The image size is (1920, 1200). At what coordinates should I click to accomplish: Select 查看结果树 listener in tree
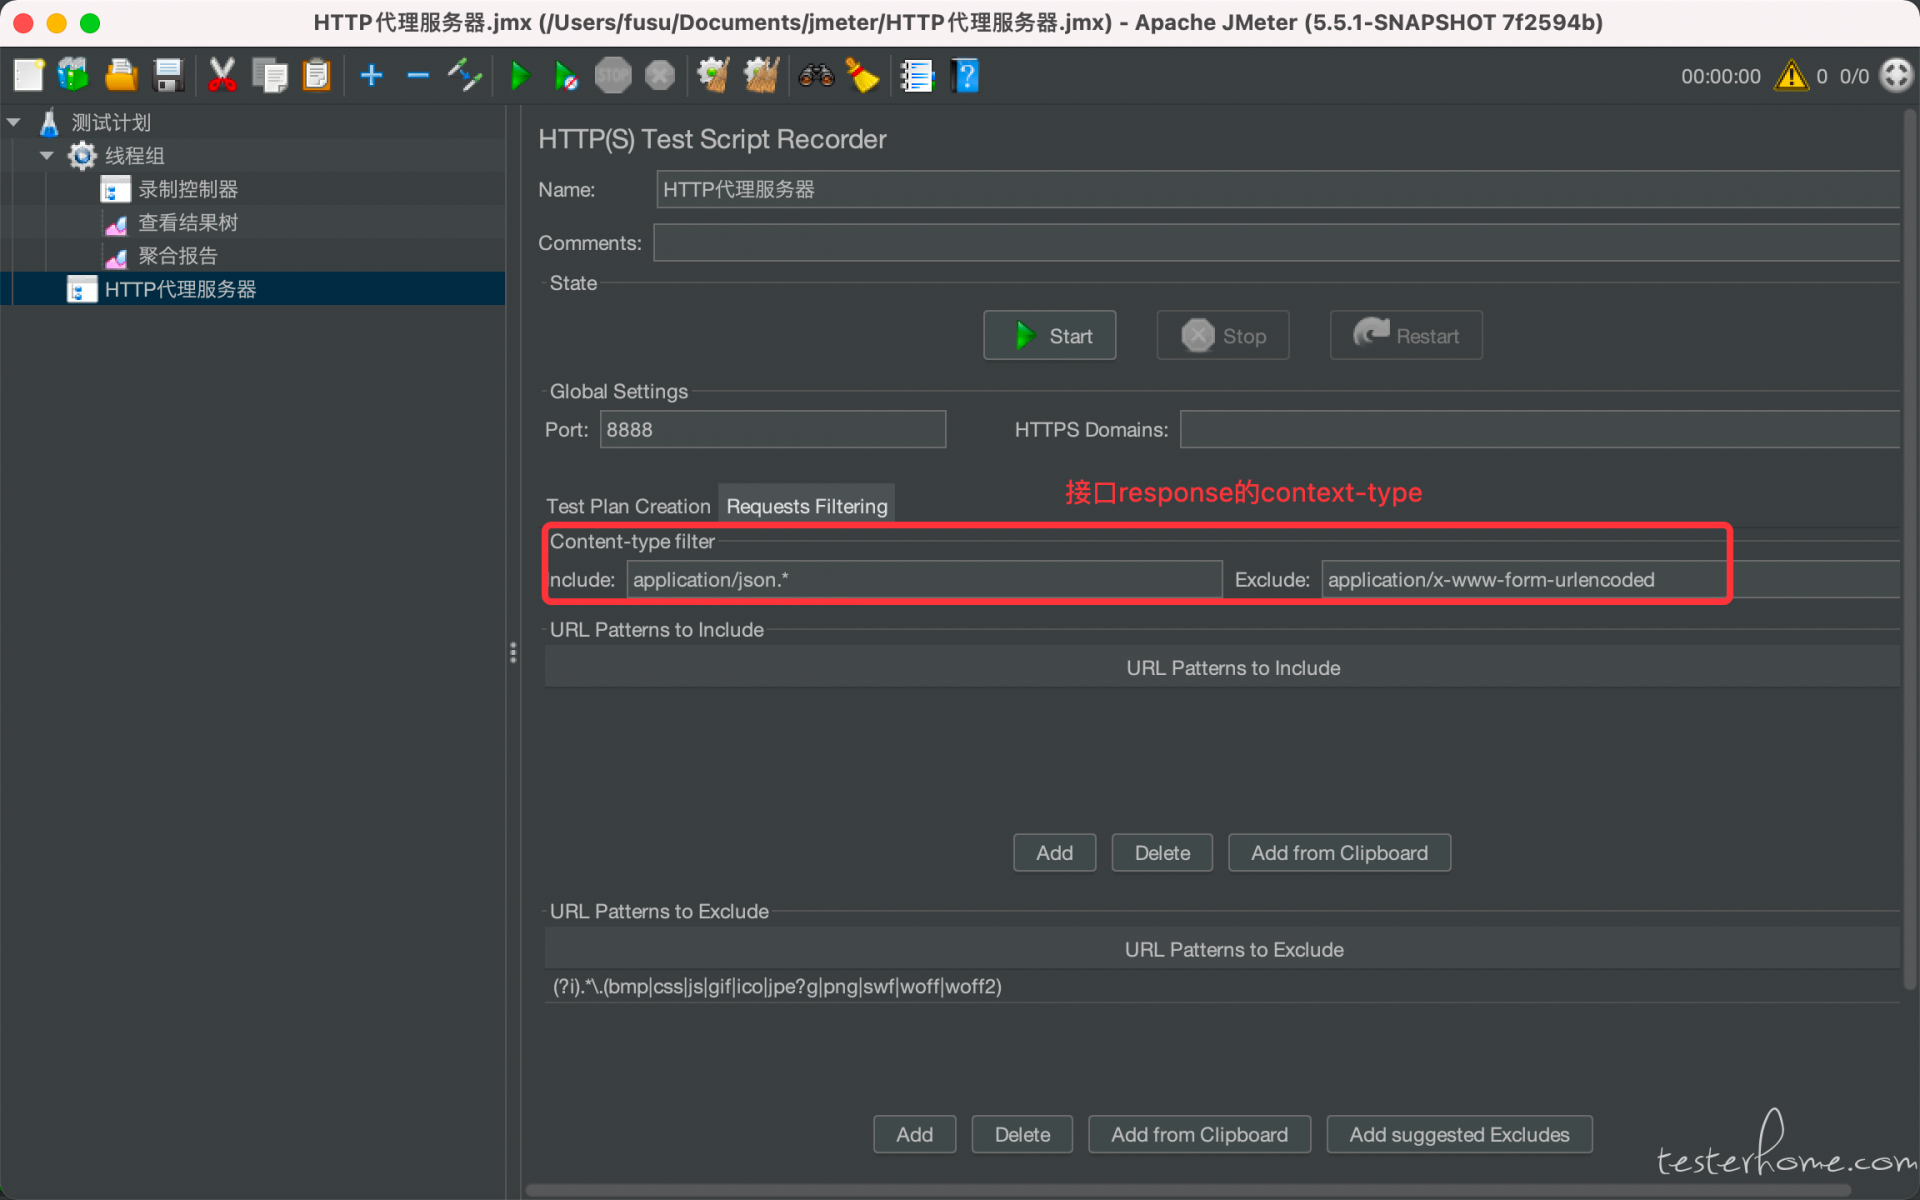point(188,222)
